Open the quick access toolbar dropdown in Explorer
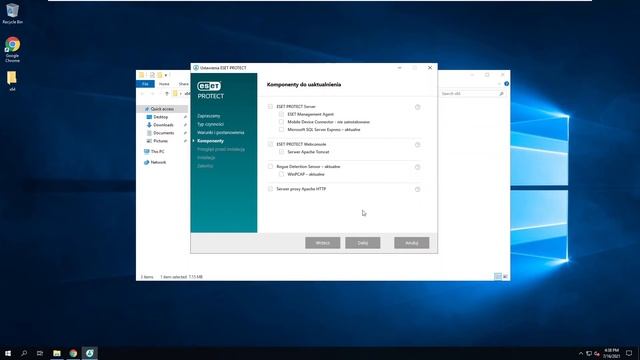 coord(166,75)
